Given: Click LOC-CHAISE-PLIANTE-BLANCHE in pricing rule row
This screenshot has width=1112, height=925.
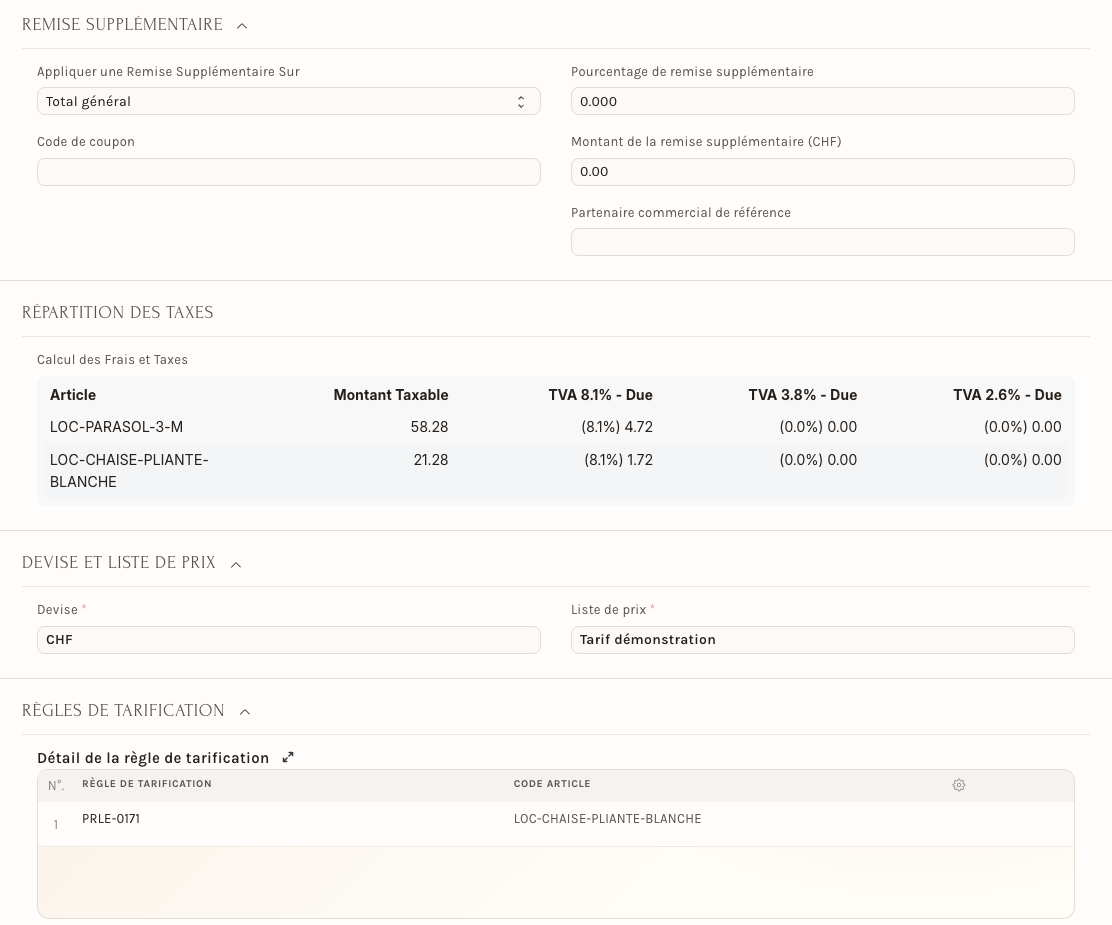Looking at the screenshot, I should [x=607, y=819].
